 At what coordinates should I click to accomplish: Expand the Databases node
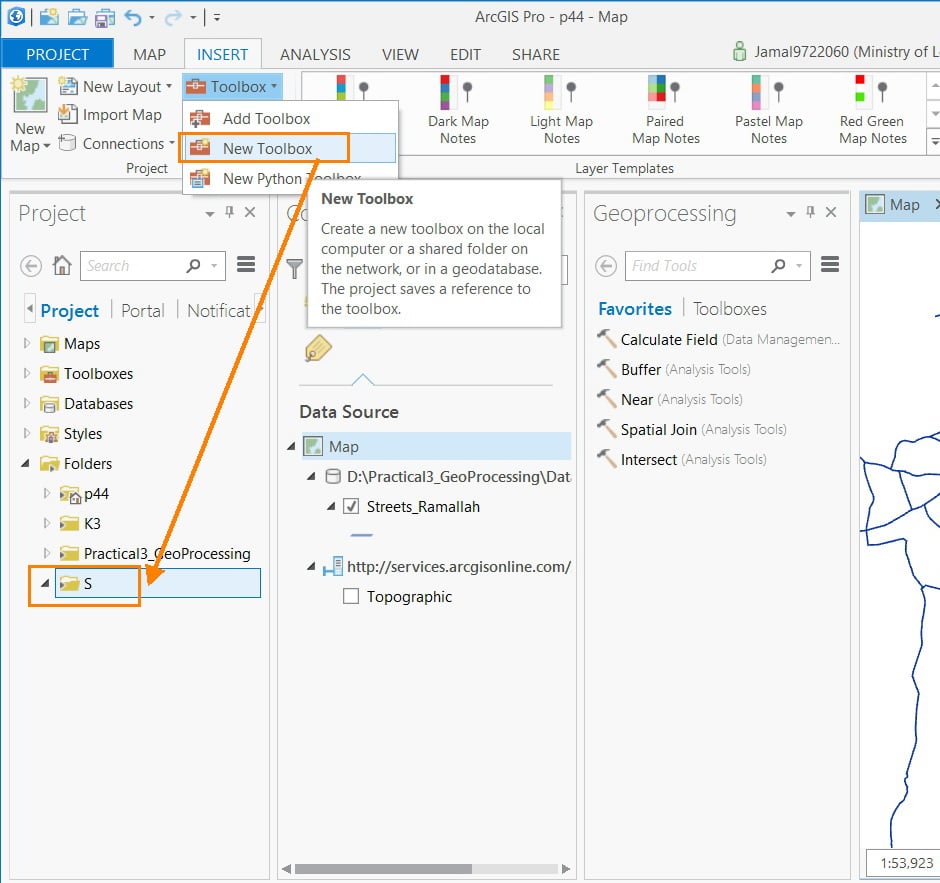(x=26, y=403)
